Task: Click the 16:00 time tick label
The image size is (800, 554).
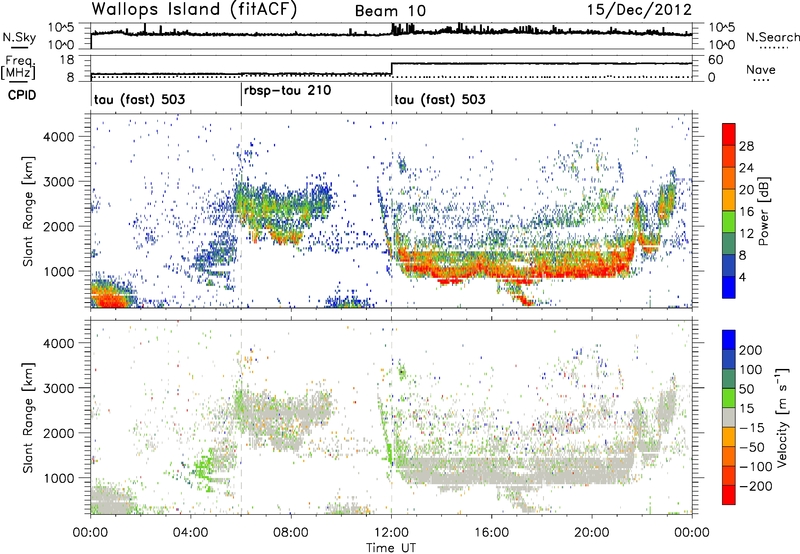Action: [491, 533]
